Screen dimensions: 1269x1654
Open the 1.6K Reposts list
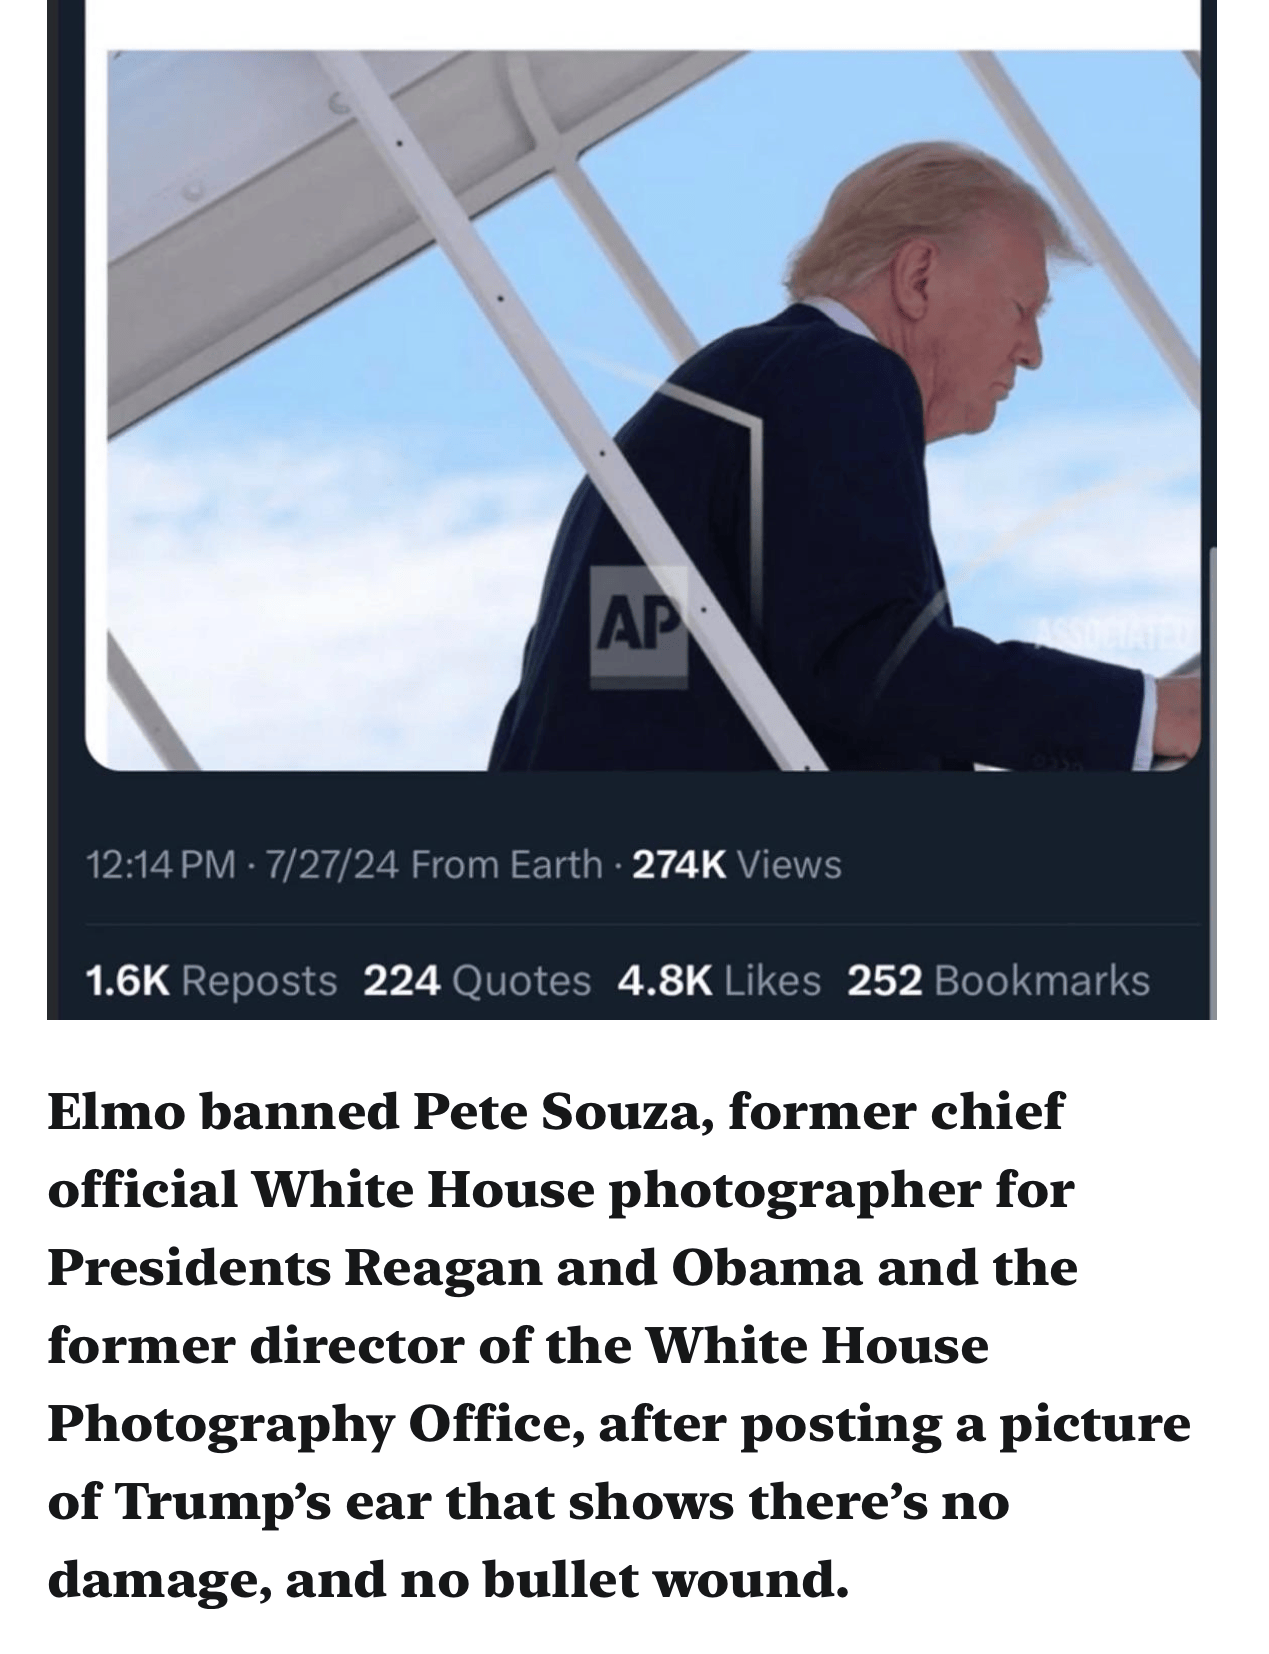tap(211, 981)
